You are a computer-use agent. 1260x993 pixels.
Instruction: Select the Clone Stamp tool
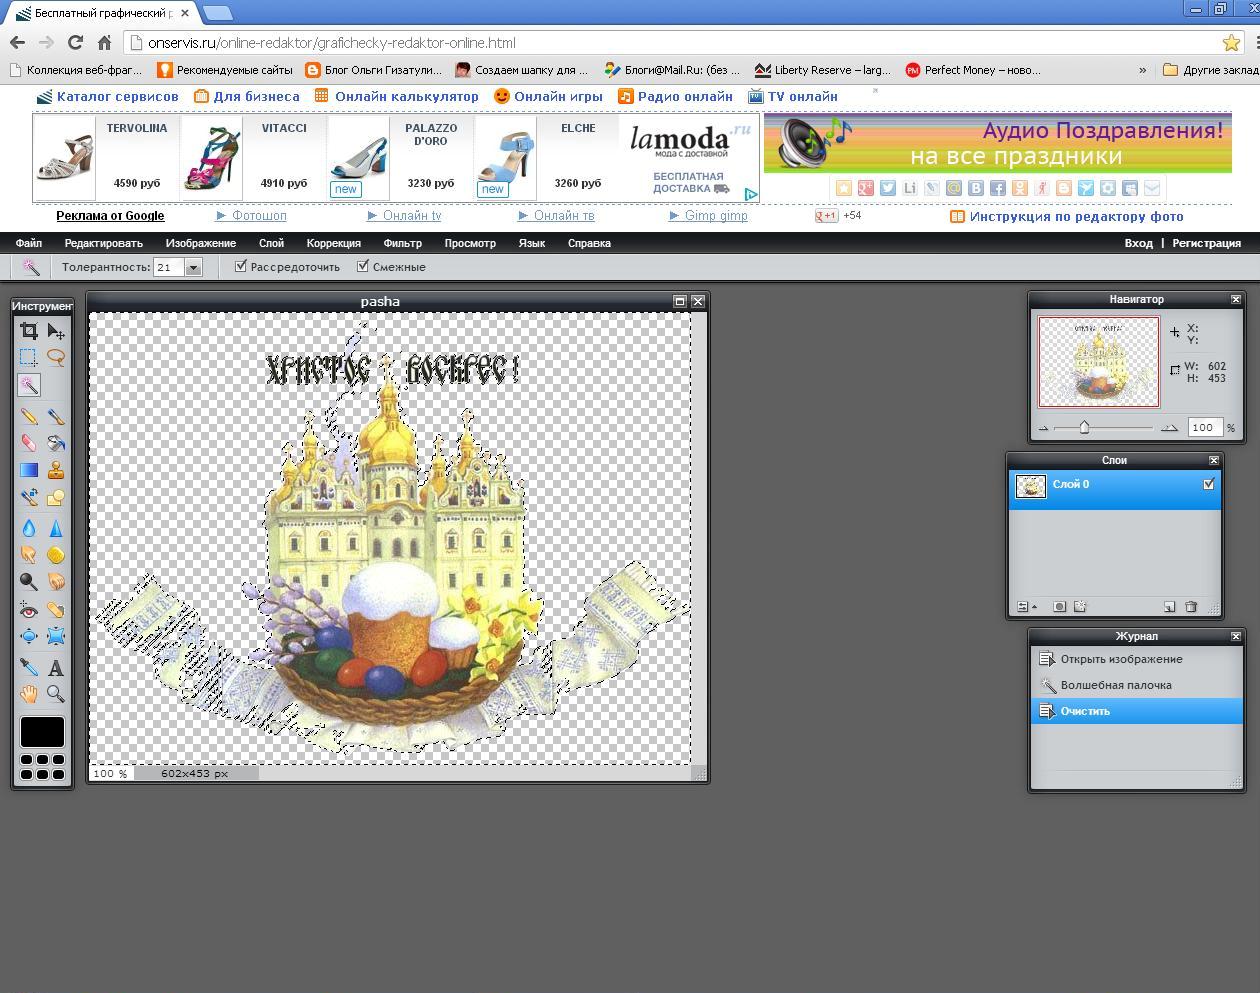tap(56, 469)
